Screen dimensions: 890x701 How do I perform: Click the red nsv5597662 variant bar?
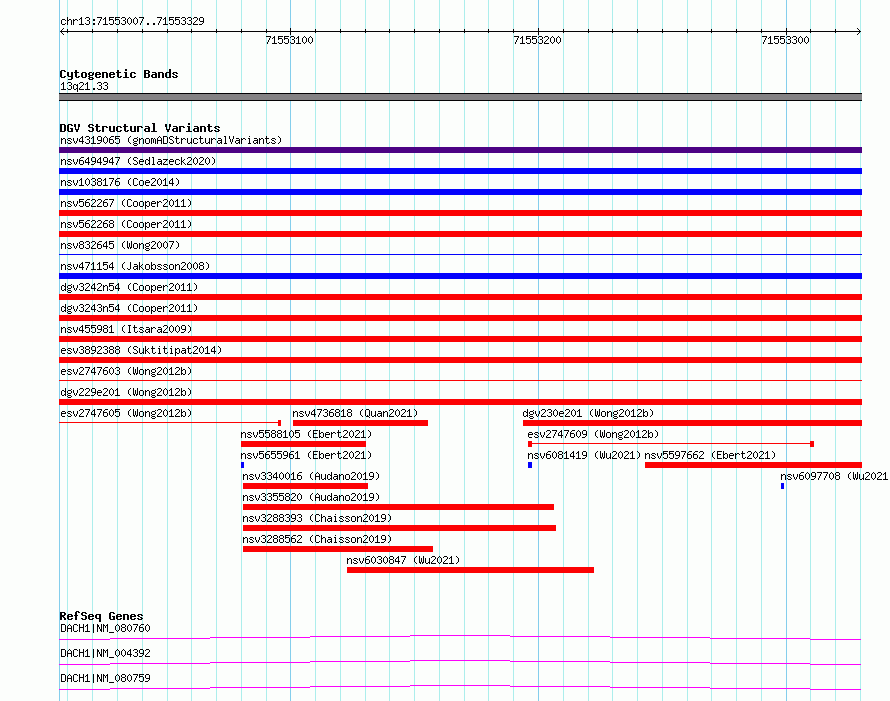click(753, 465)
